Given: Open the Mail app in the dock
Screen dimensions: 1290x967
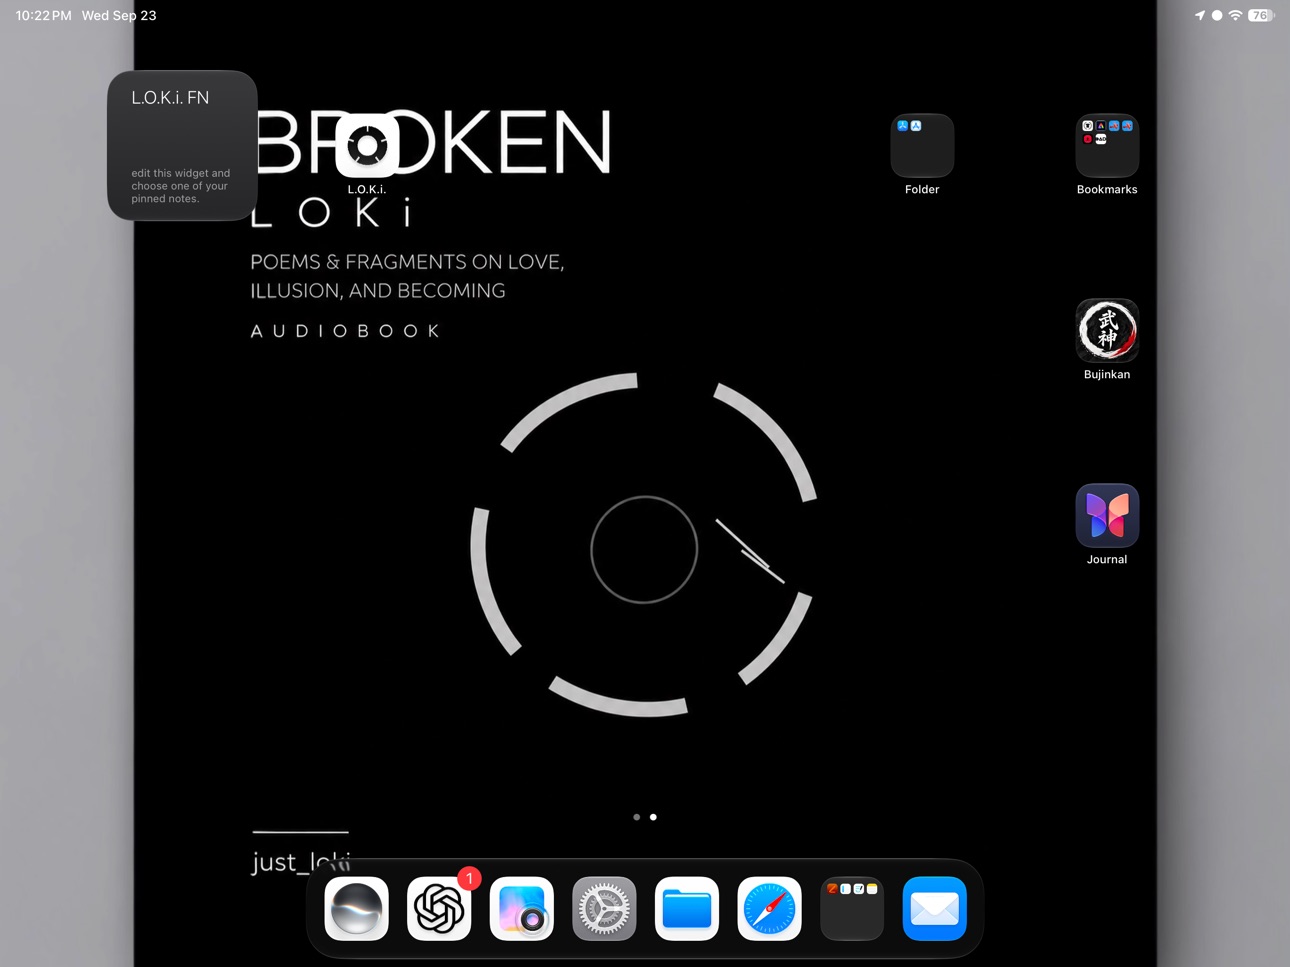Looking at the screenshot, I should (x=935, y=909).
